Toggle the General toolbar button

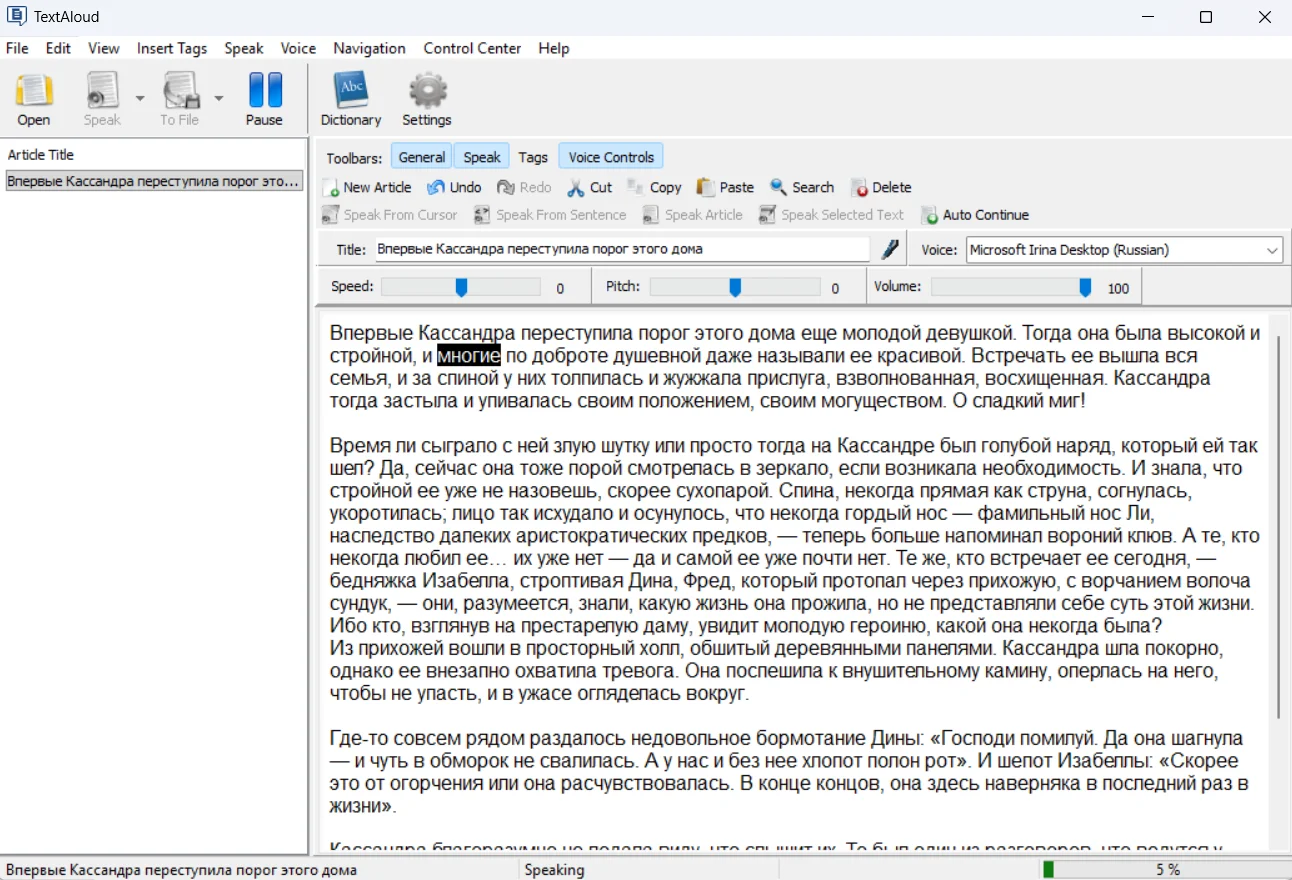(x=421, y=157)
